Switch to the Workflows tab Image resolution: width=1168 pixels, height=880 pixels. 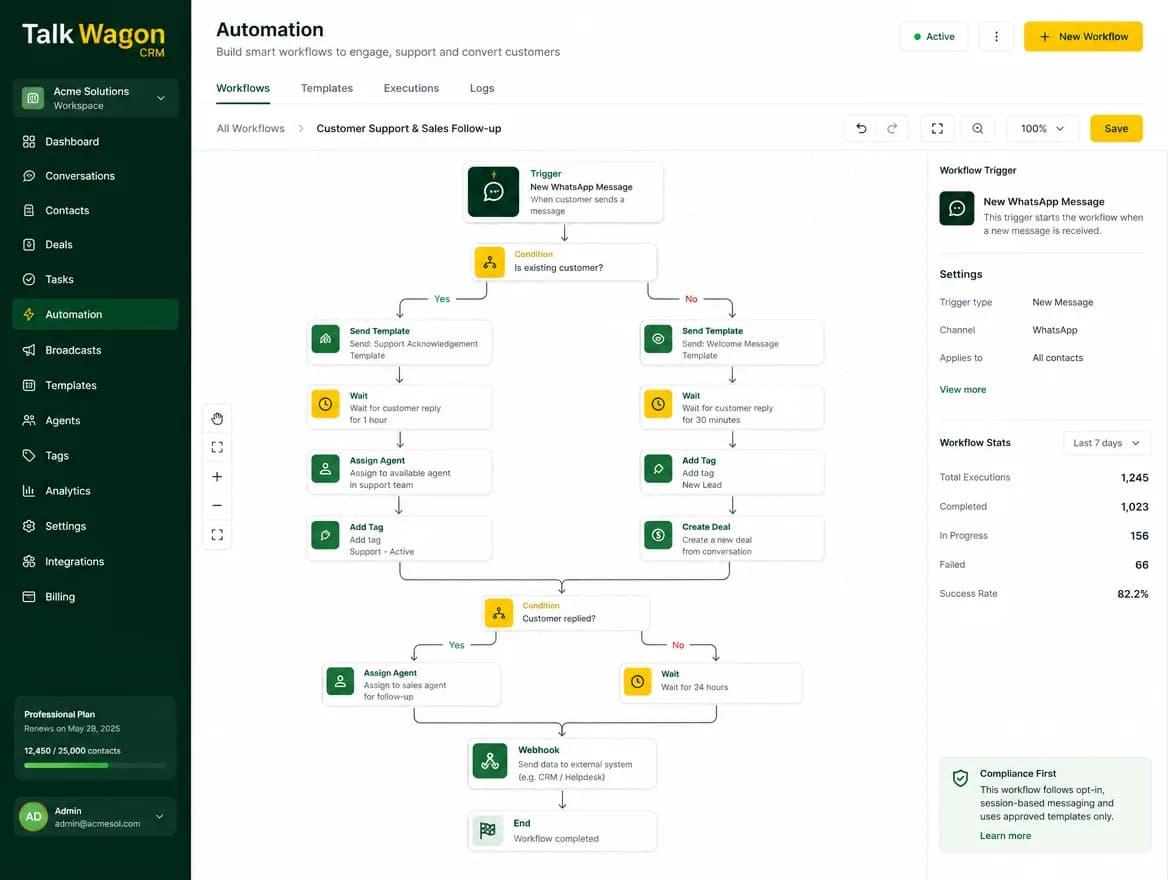click(243, 88)
